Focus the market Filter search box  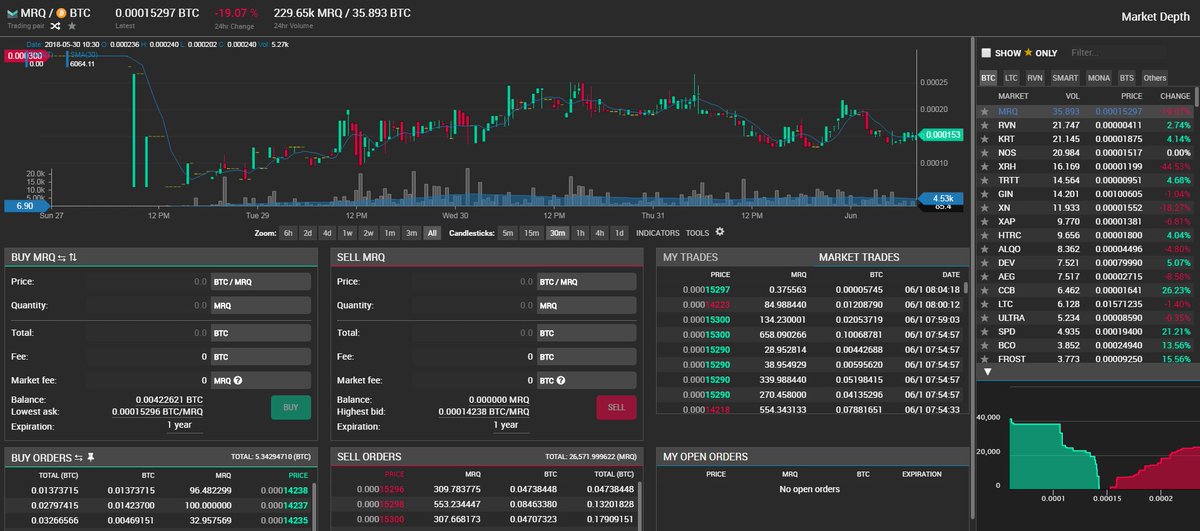tap(1121, 52)
